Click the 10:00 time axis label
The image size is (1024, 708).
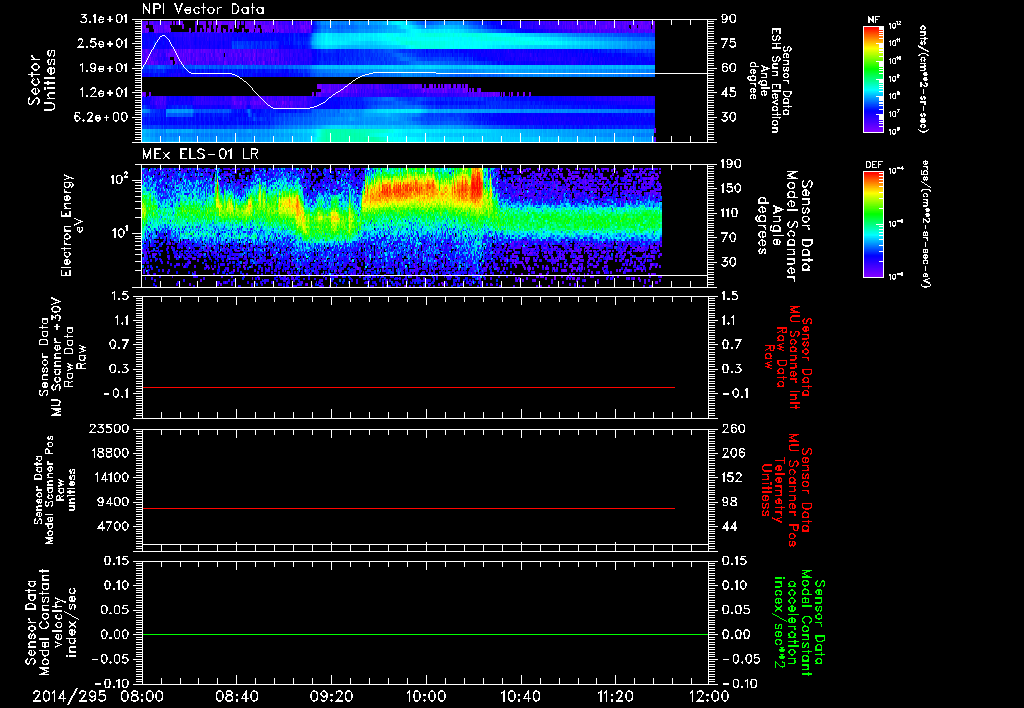click(x=426, y=697)
